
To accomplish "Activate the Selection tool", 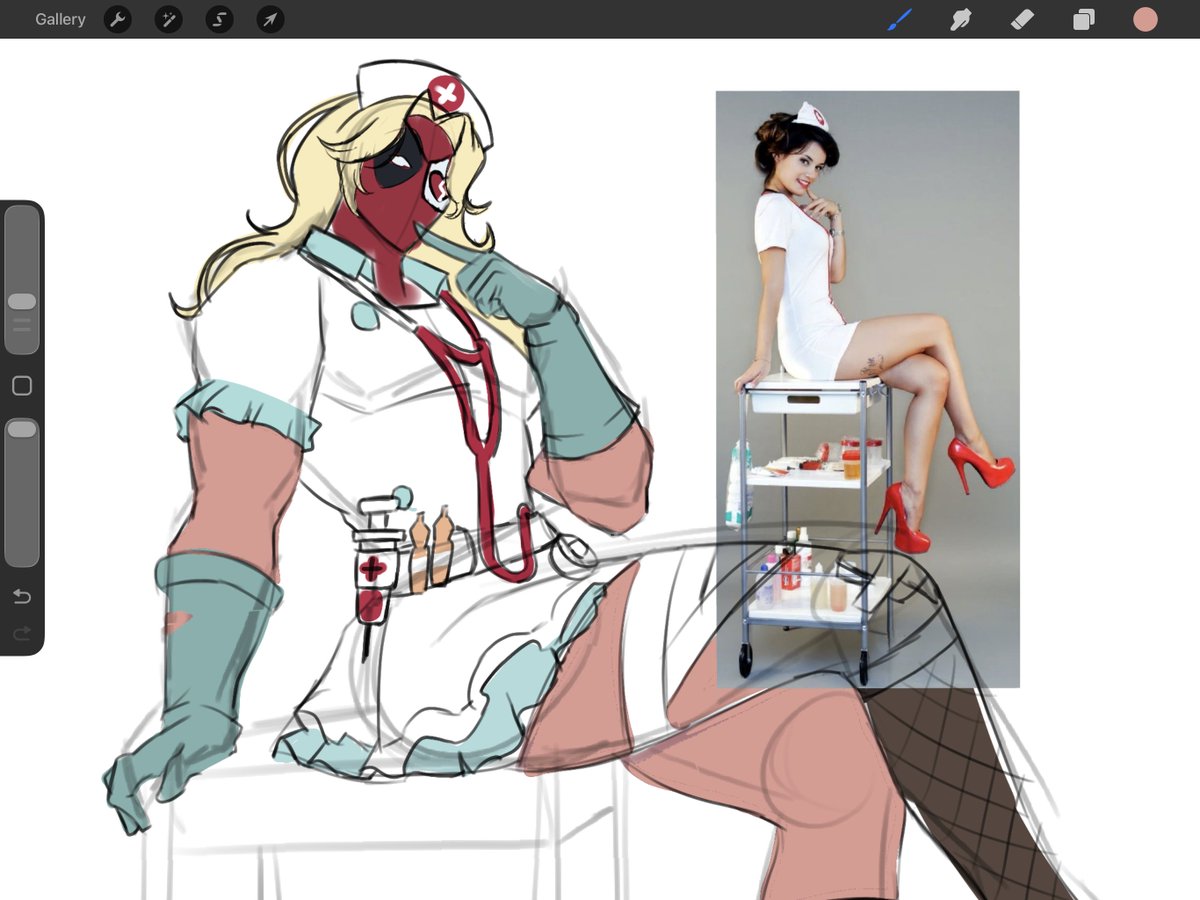I will point(219,19).
